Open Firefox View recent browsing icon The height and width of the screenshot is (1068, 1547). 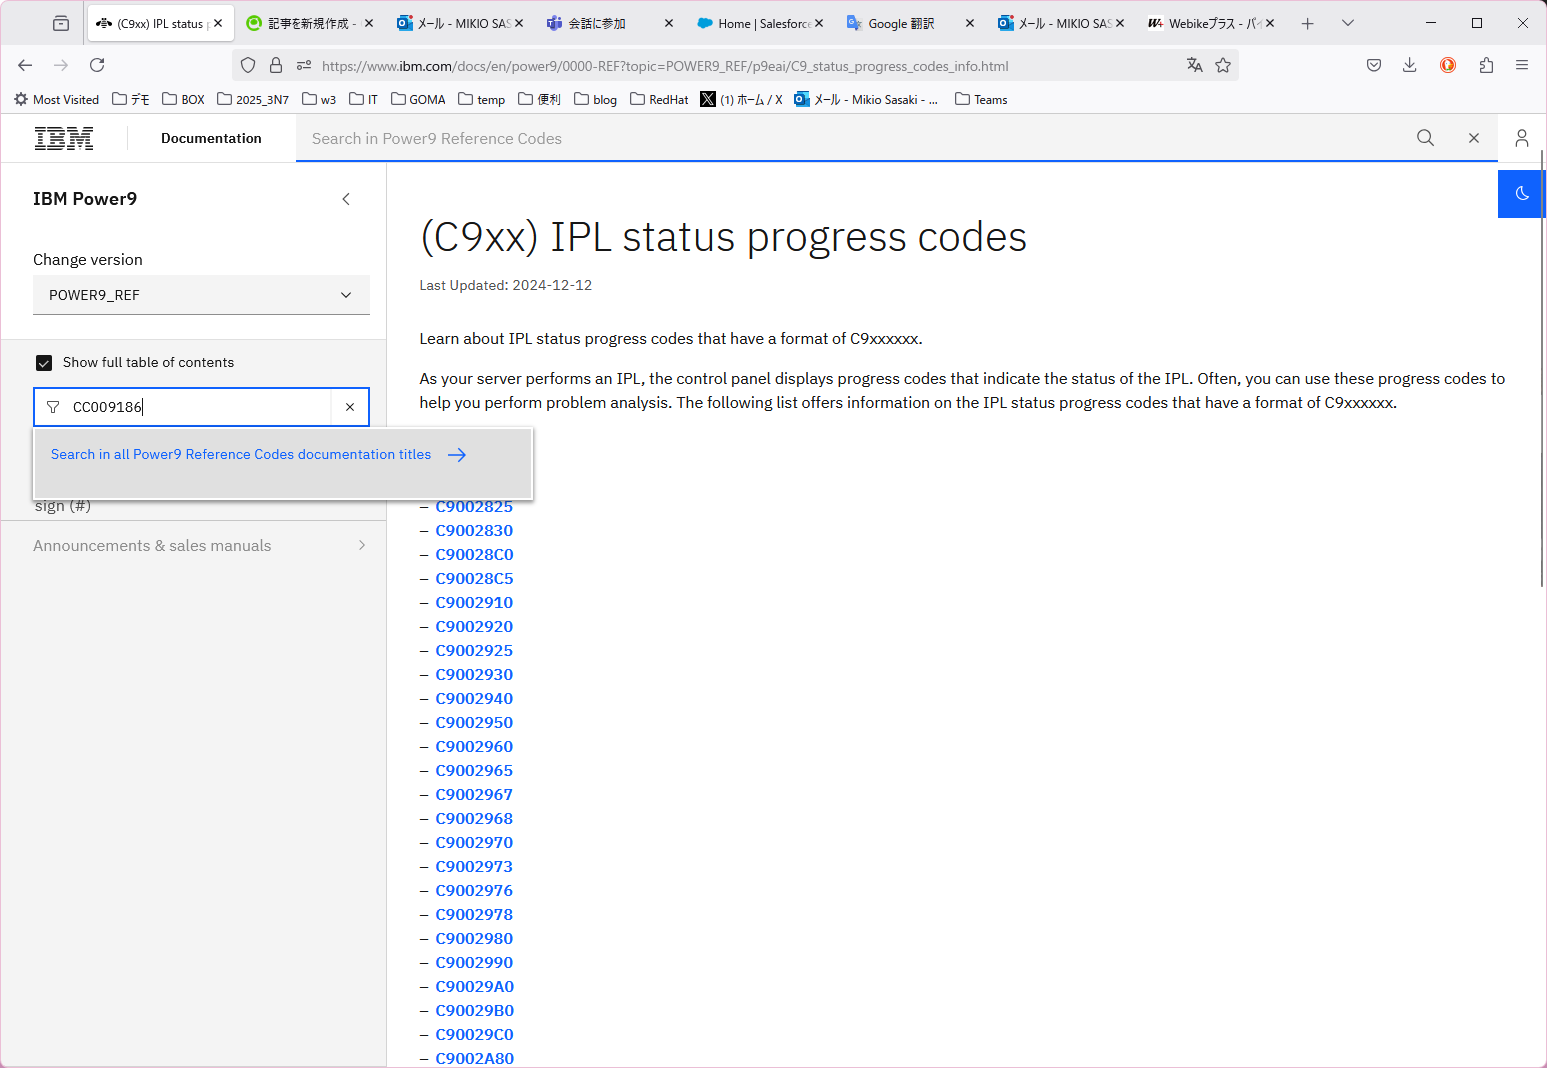[61, 23]
